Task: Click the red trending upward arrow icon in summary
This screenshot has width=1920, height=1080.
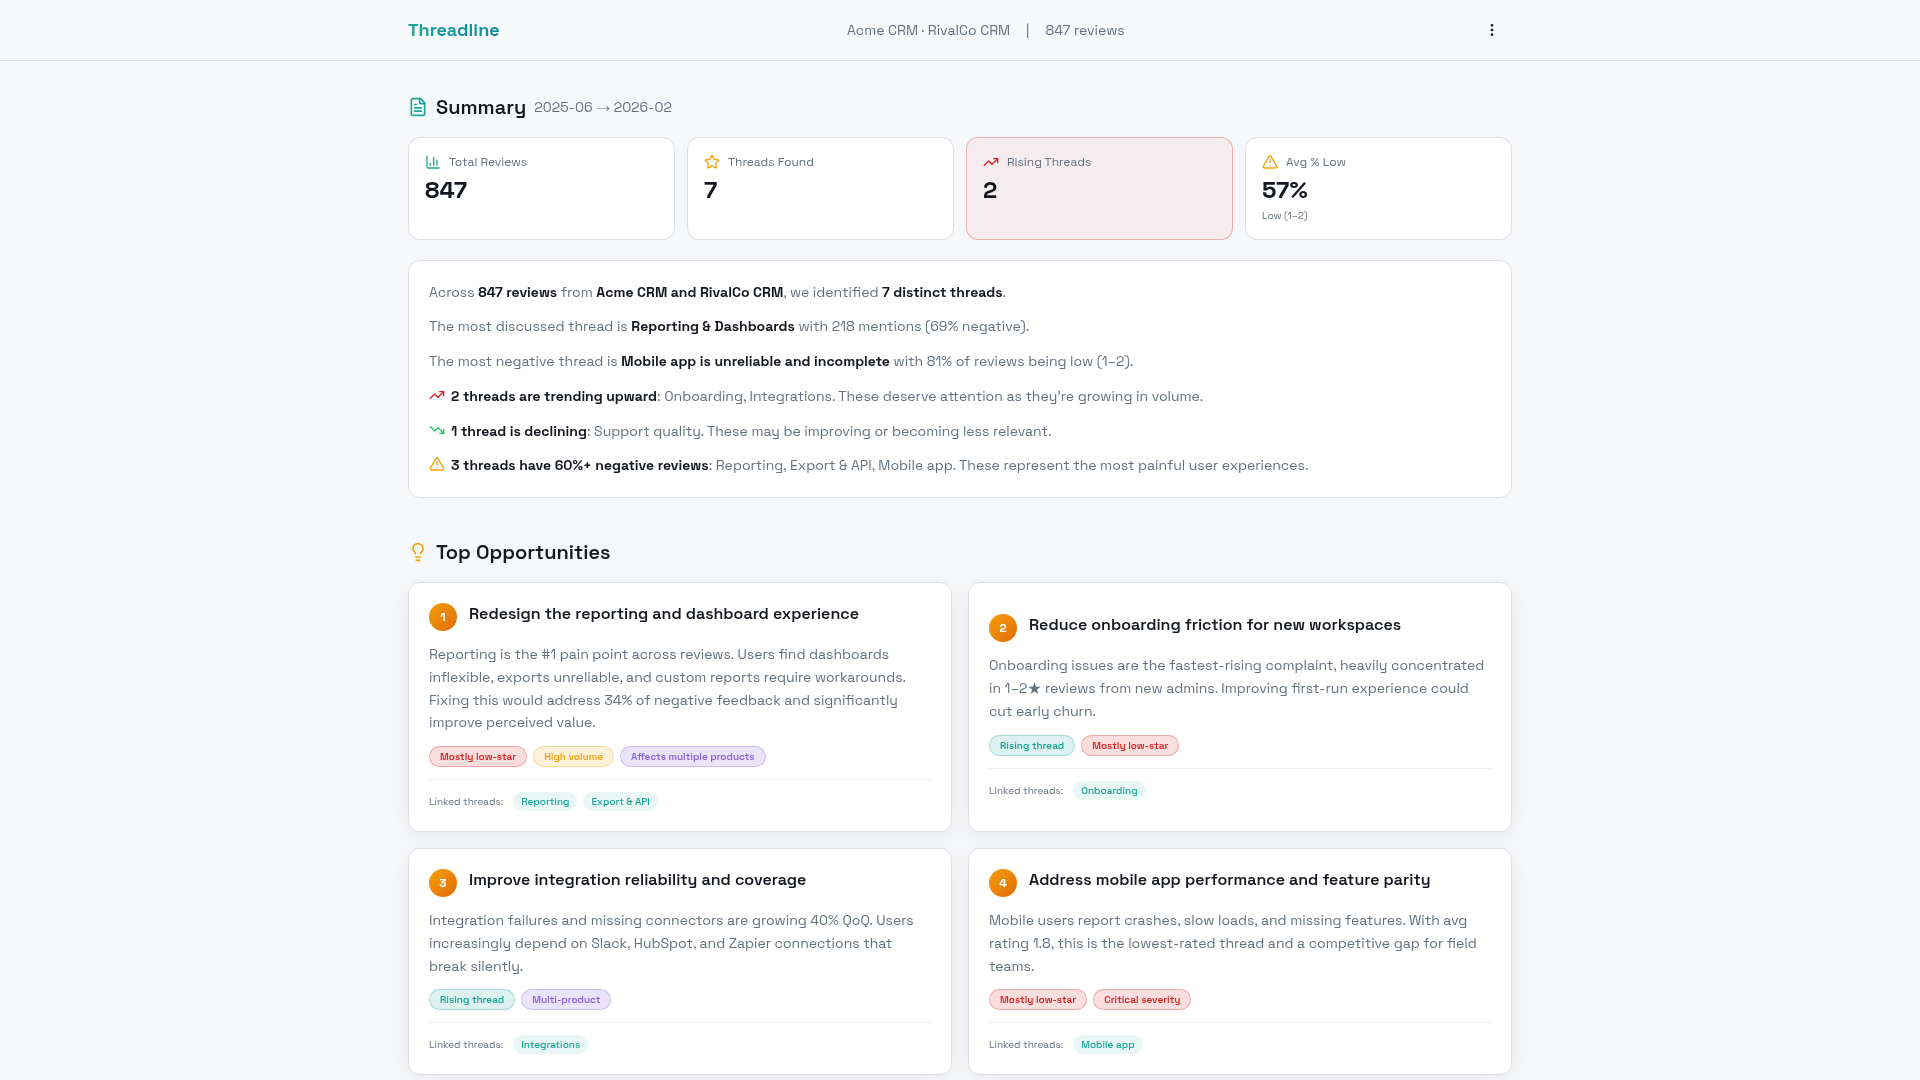Action: point(437,396)
